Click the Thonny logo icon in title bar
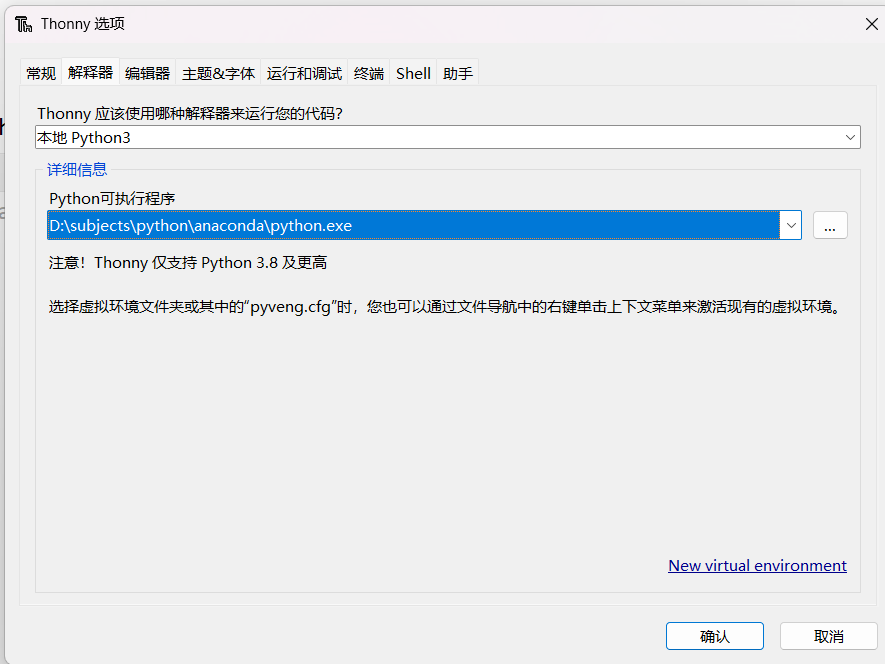Viewport: 885px width, 664px height. click(x=24, y=24)
